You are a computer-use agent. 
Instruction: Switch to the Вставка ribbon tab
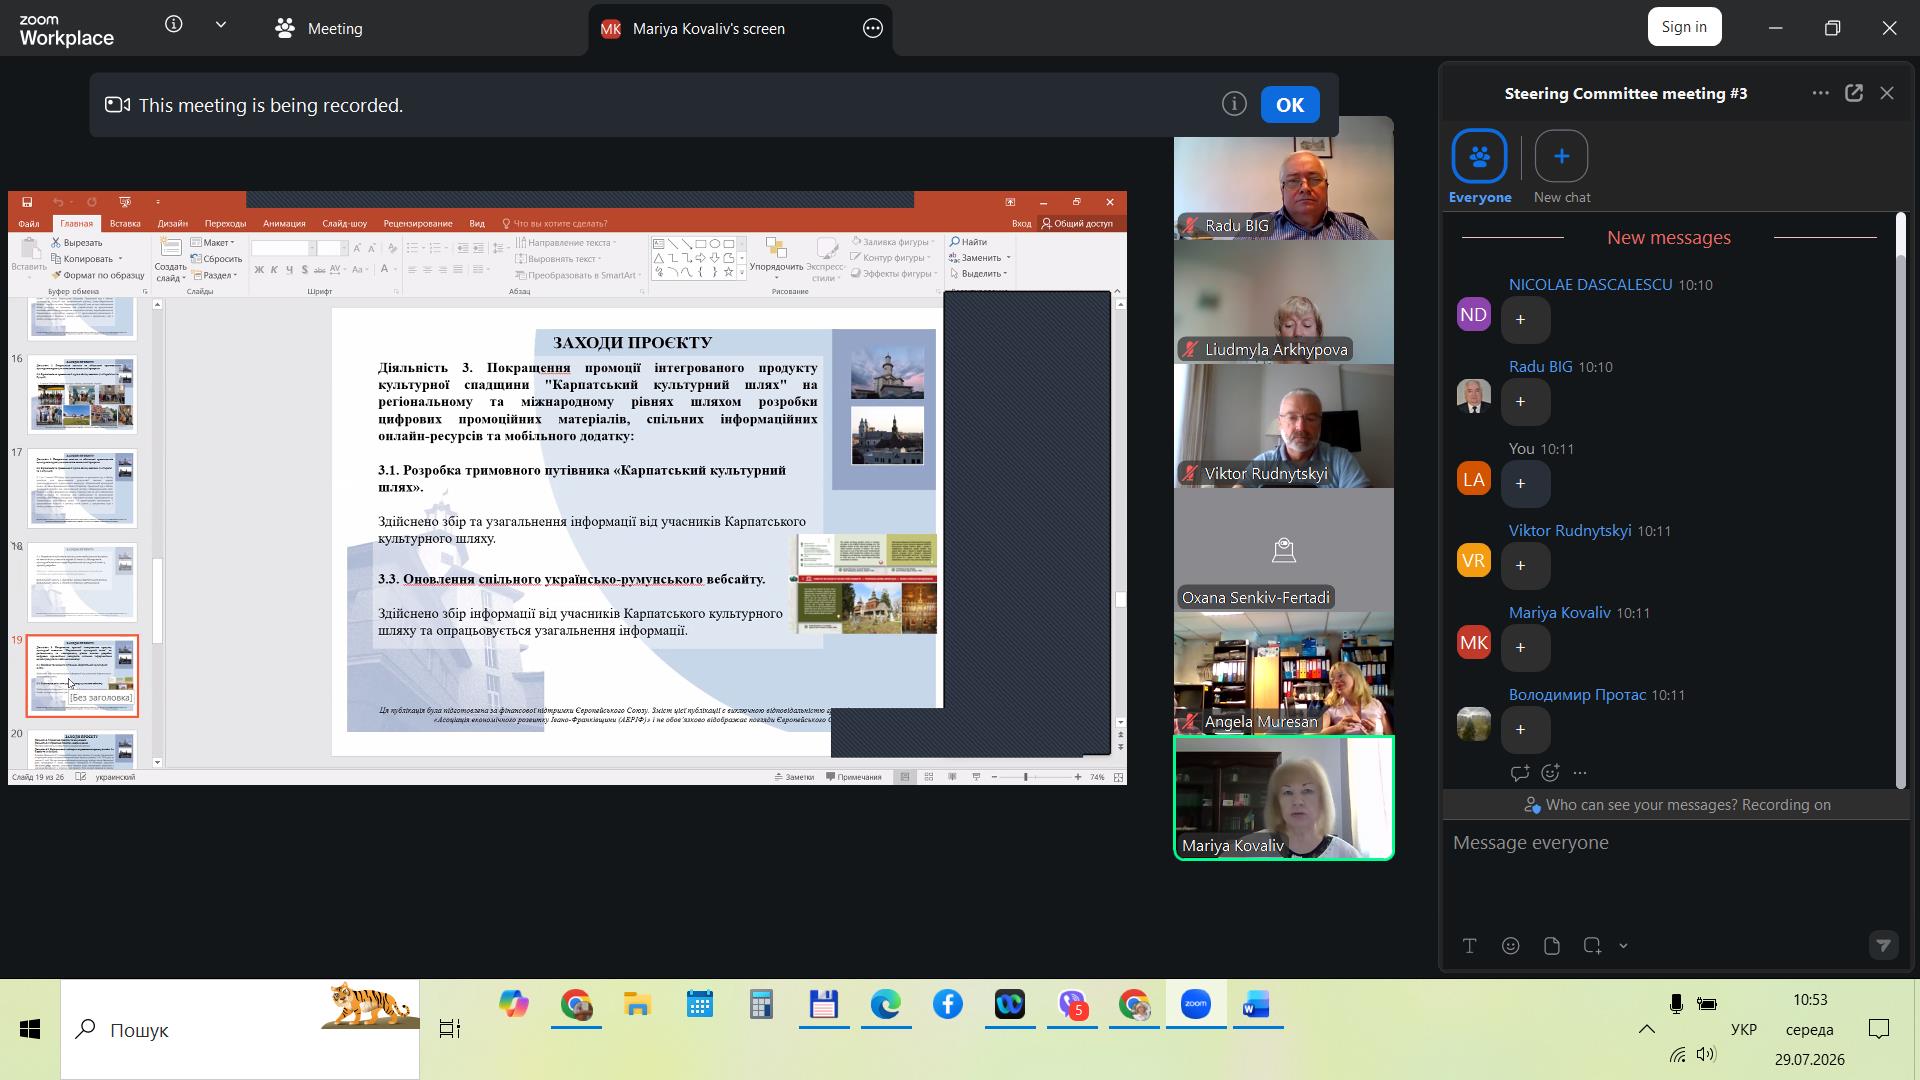click(x=125, y=224)
